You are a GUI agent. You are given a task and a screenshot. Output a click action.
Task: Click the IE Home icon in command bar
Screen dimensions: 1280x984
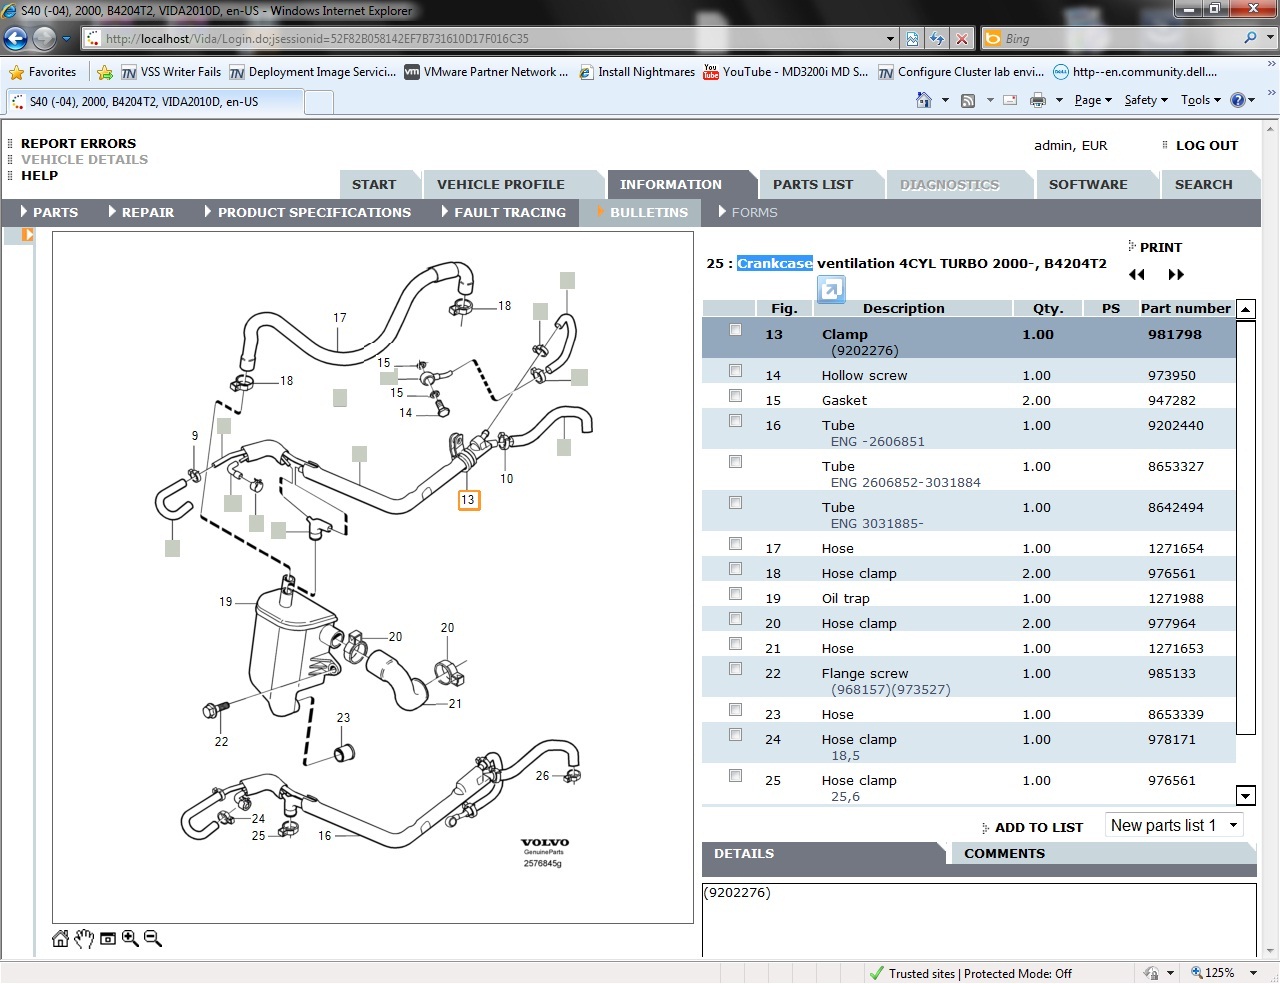(x=924, y=100)
